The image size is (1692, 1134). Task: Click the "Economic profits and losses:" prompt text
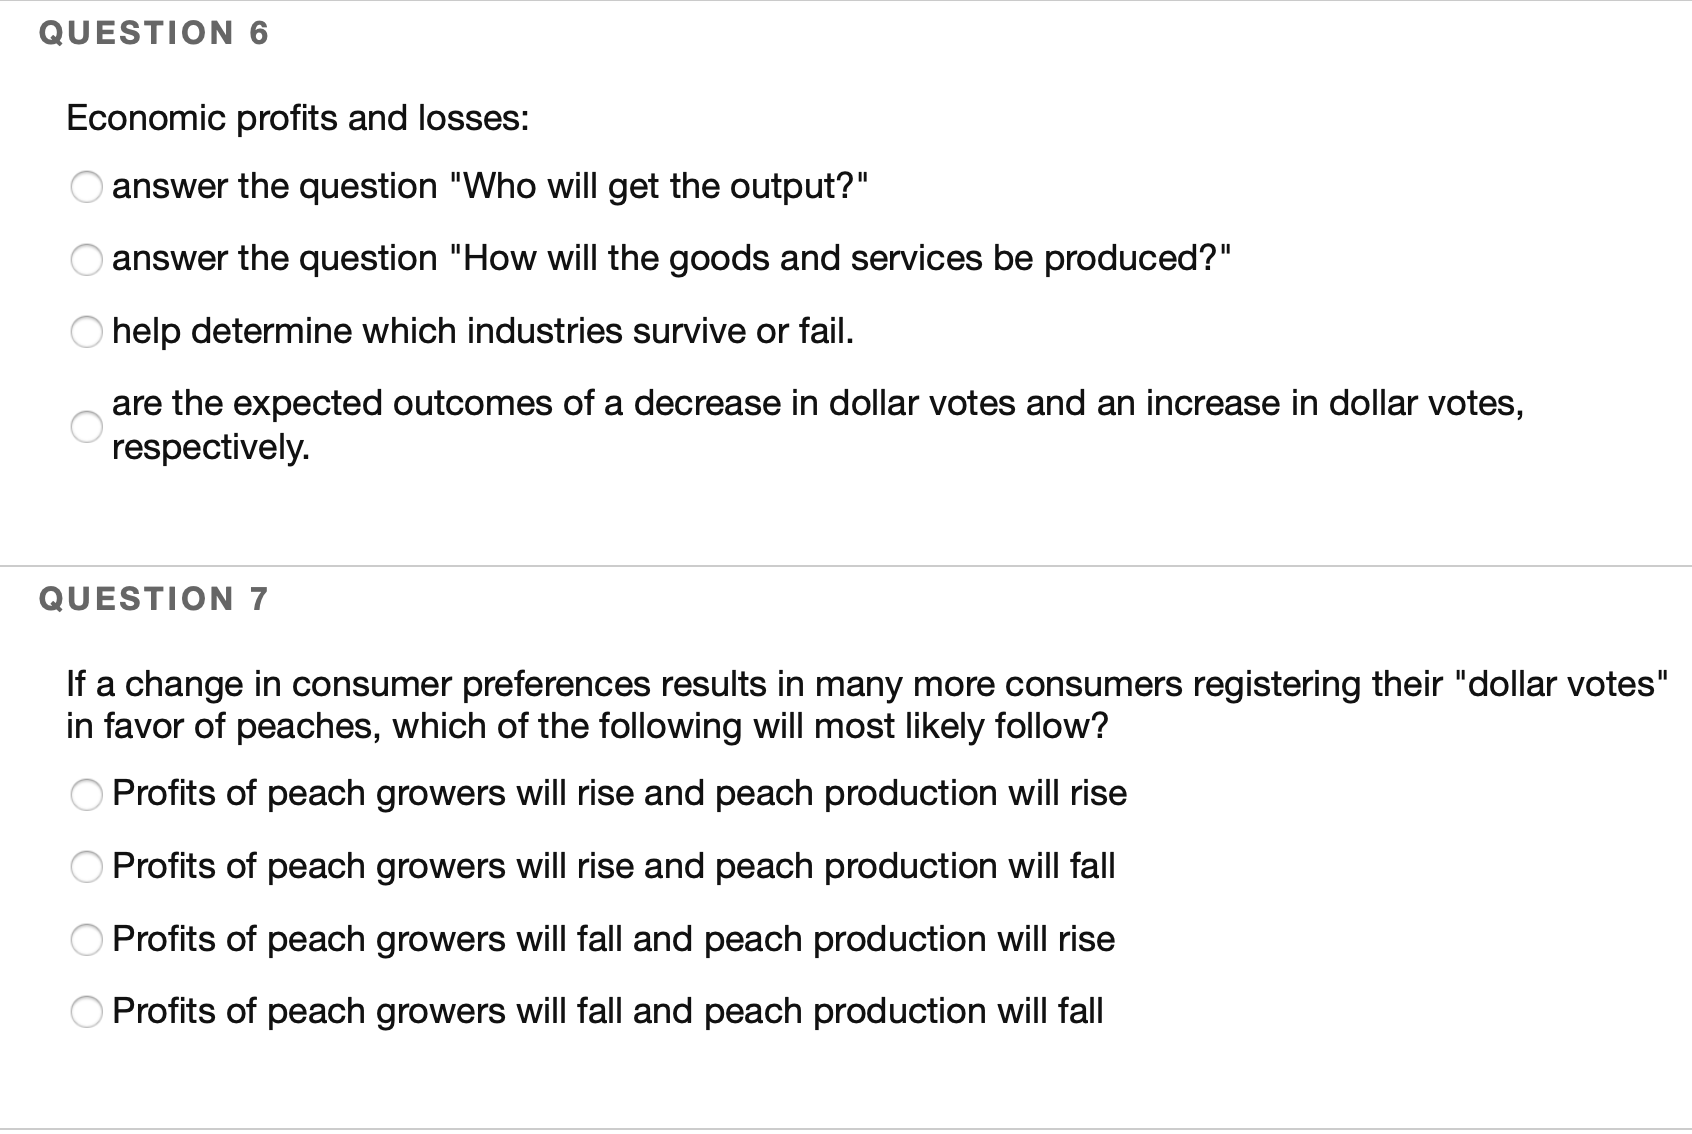pyautogui.click(x=297, y=117)
